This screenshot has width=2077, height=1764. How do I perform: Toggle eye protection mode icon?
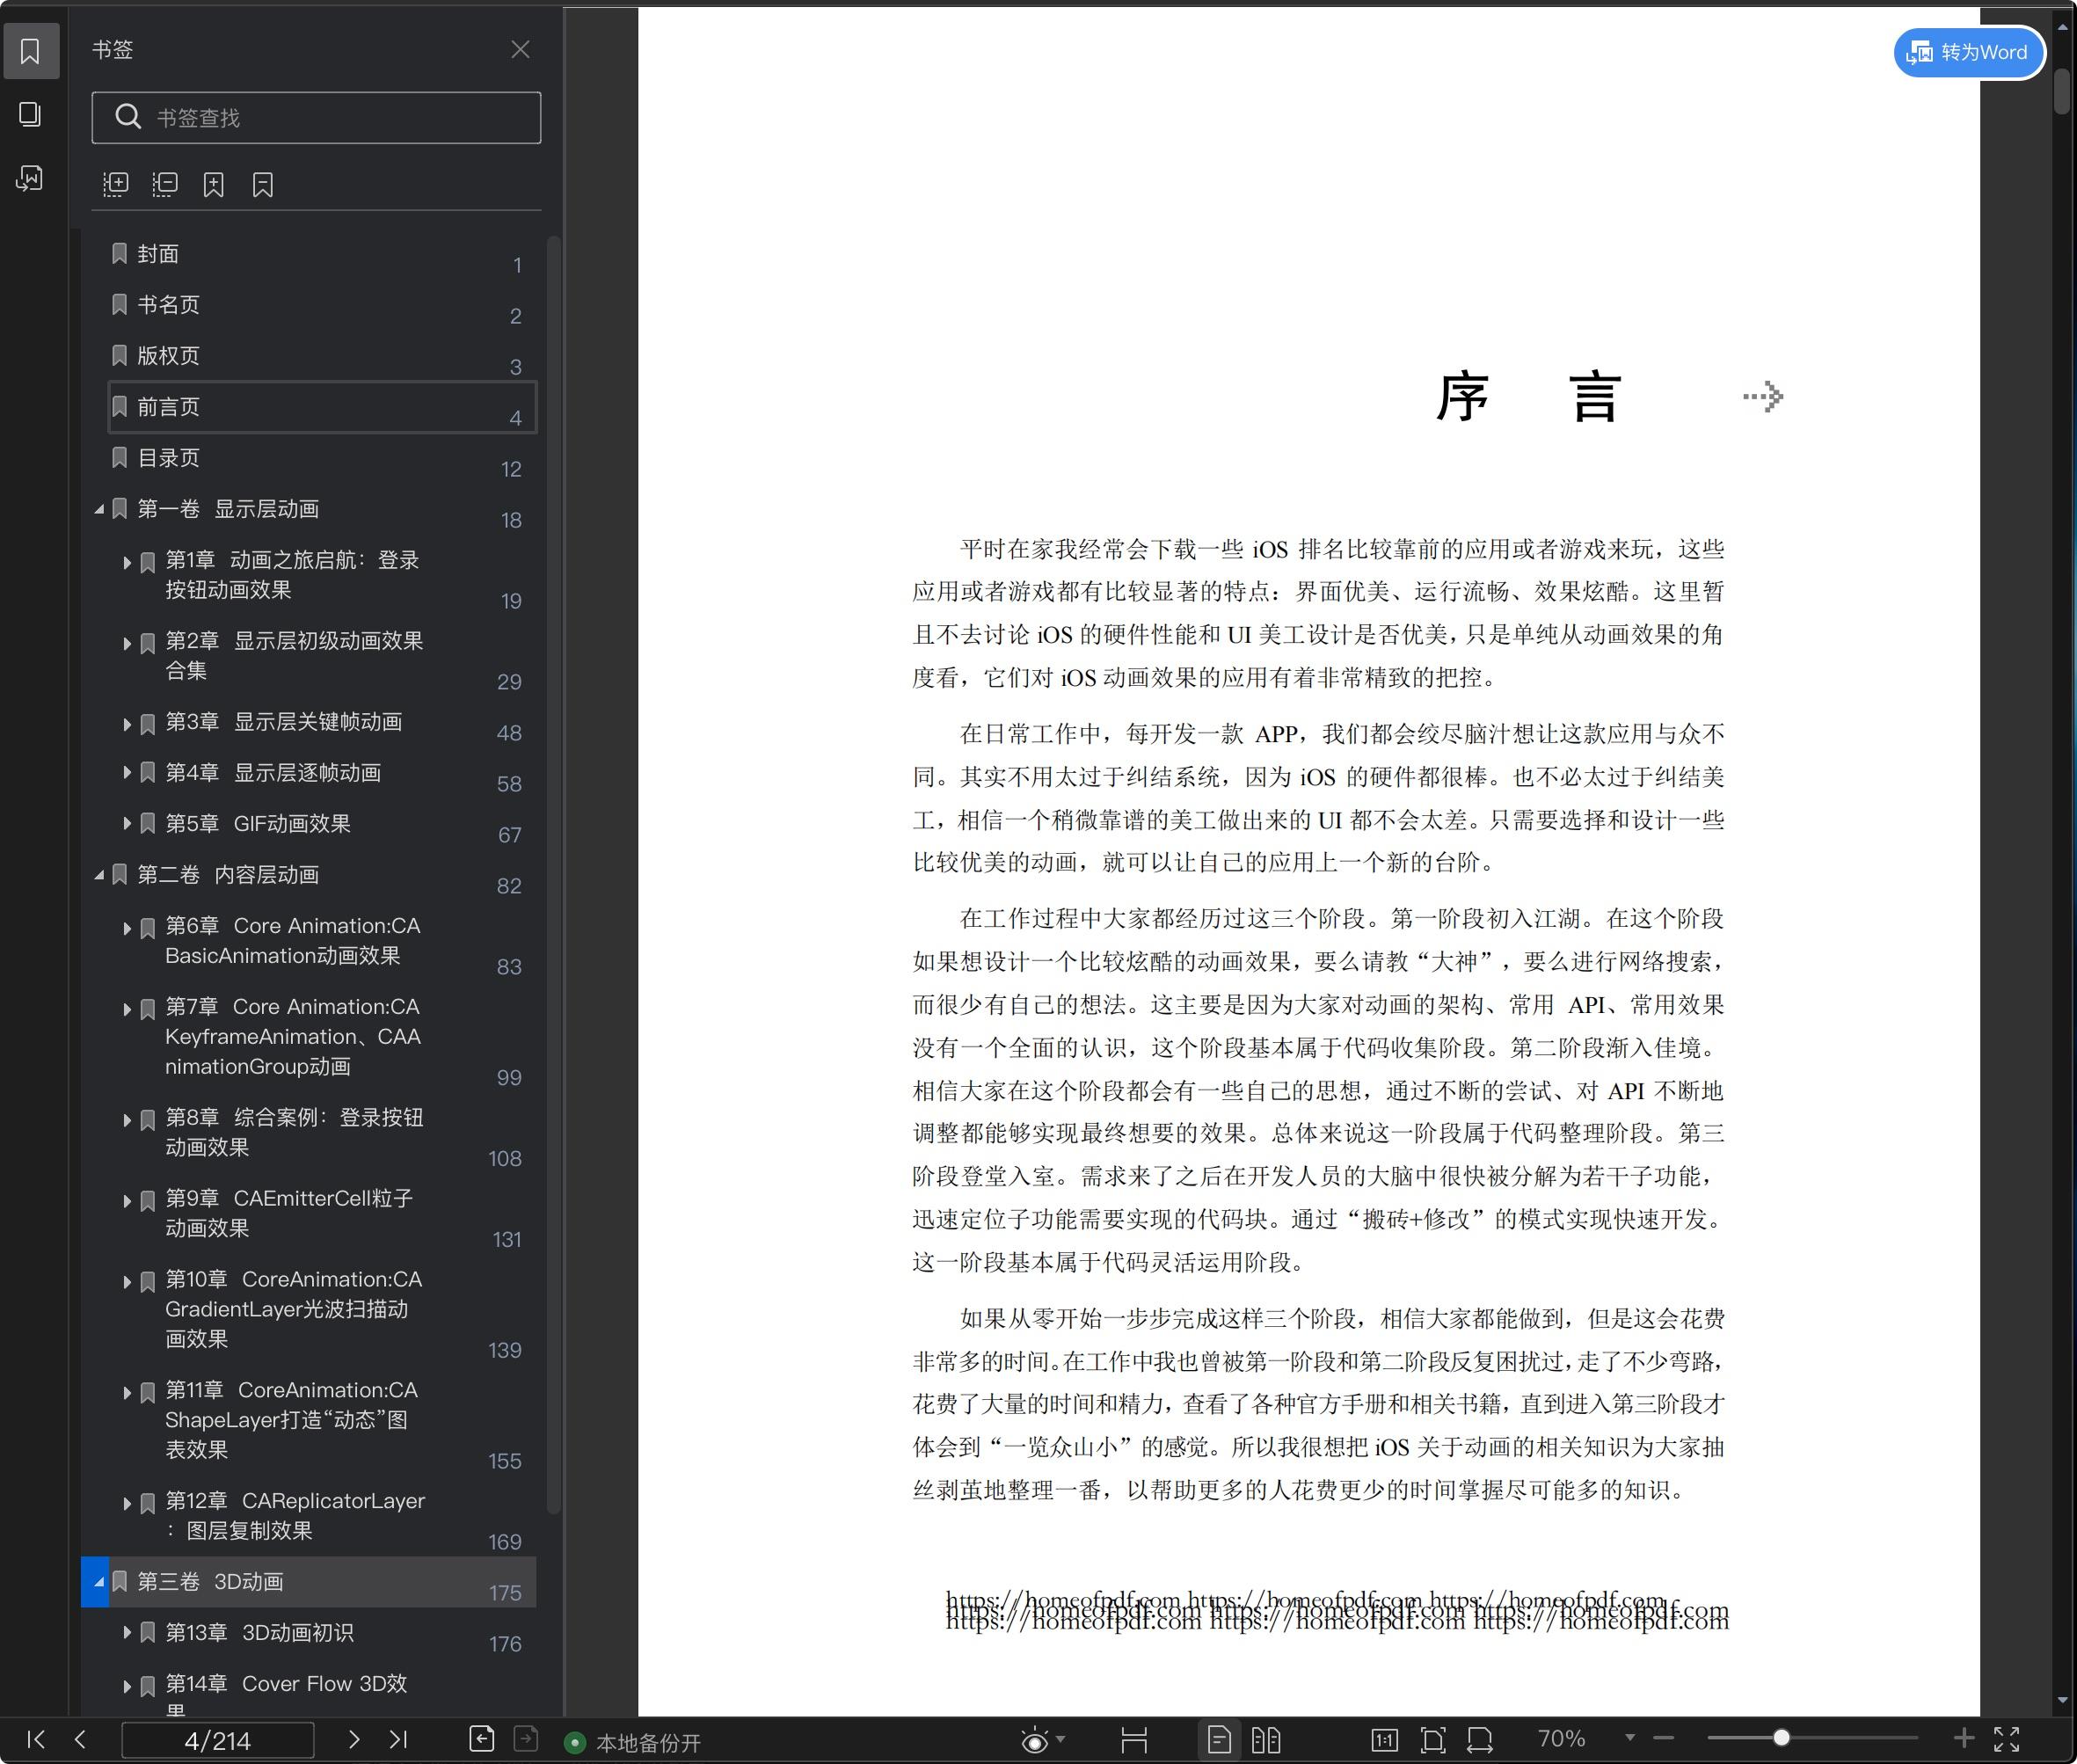(x=1035, y=1741)
